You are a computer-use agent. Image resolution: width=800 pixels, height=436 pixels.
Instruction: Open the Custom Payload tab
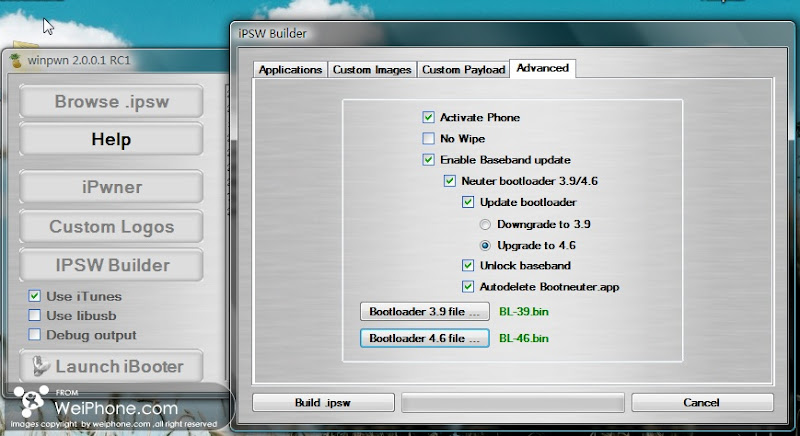point(463,70)
